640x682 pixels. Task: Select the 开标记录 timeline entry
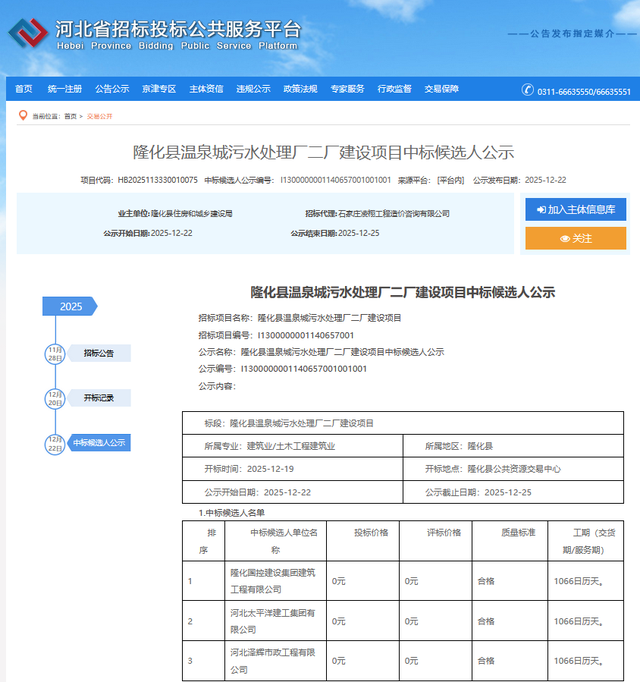click(x=99, y=398)
